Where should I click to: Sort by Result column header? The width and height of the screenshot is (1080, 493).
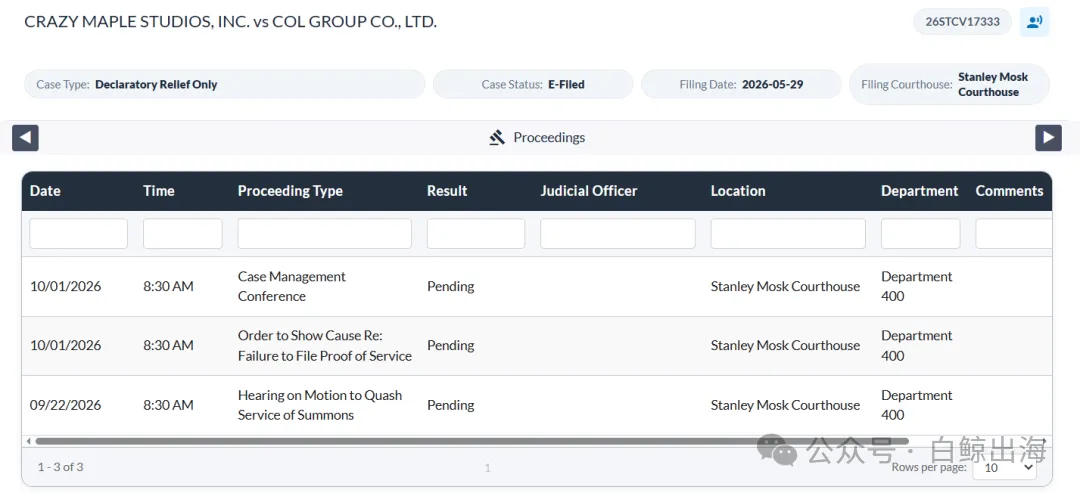click(447, 191)
